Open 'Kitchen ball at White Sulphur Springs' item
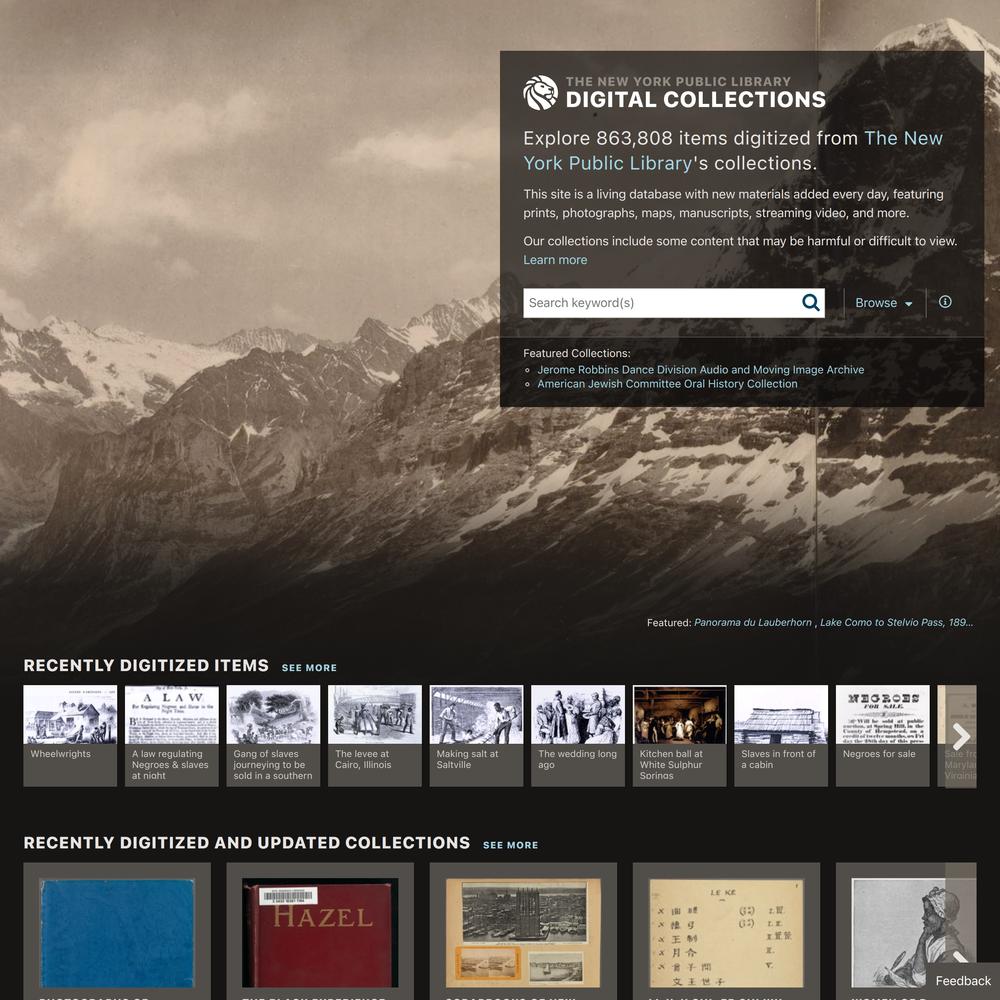Viewport: 1000px width, 1000px height. (679, 735)
